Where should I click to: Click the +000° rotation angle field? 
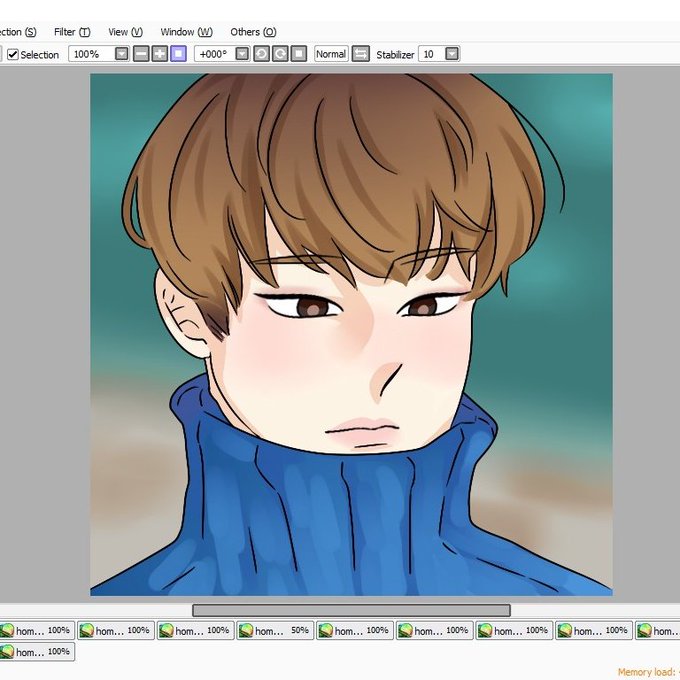(x=215, y=54)
